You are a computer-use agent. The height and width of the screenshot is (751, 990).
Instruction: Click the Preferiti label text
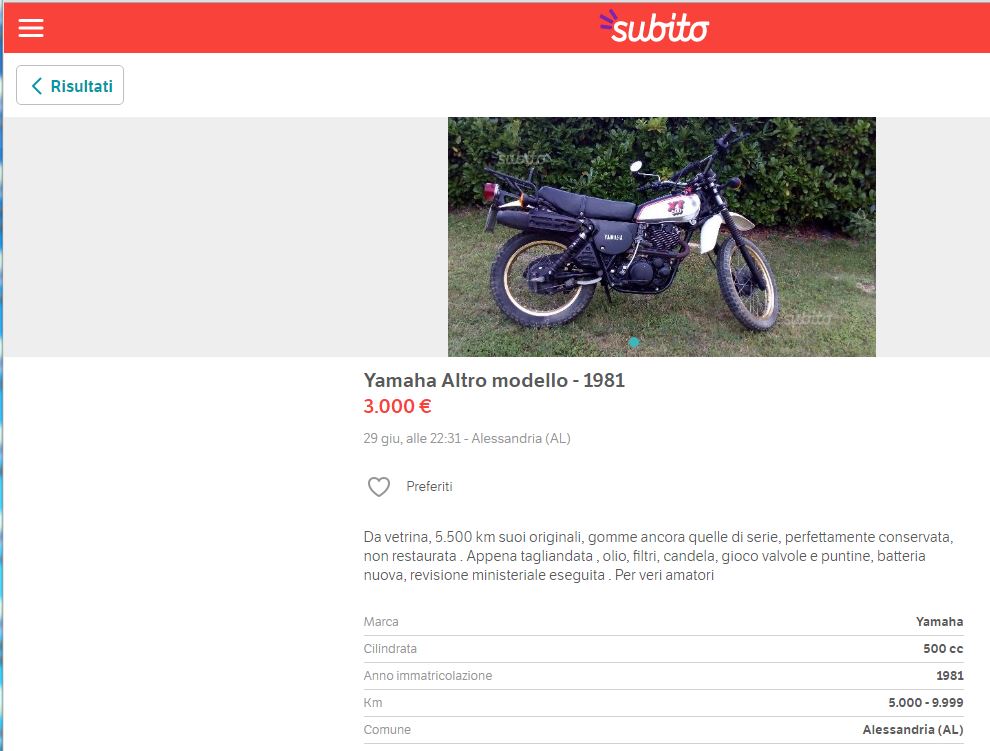[x=429, y=486]
